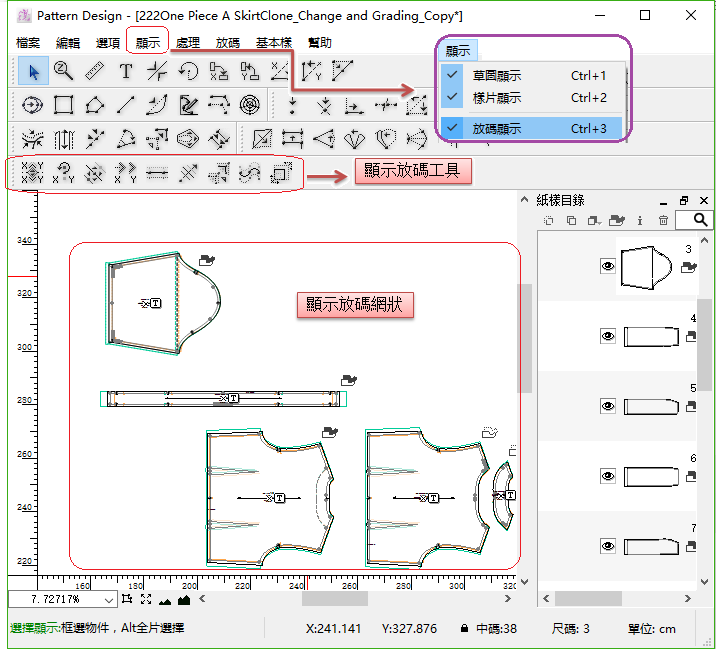Image resolution: width=722 pixels, height=660 pixels.
Task: Open the 檔案 menu
Action: point(28,43)
